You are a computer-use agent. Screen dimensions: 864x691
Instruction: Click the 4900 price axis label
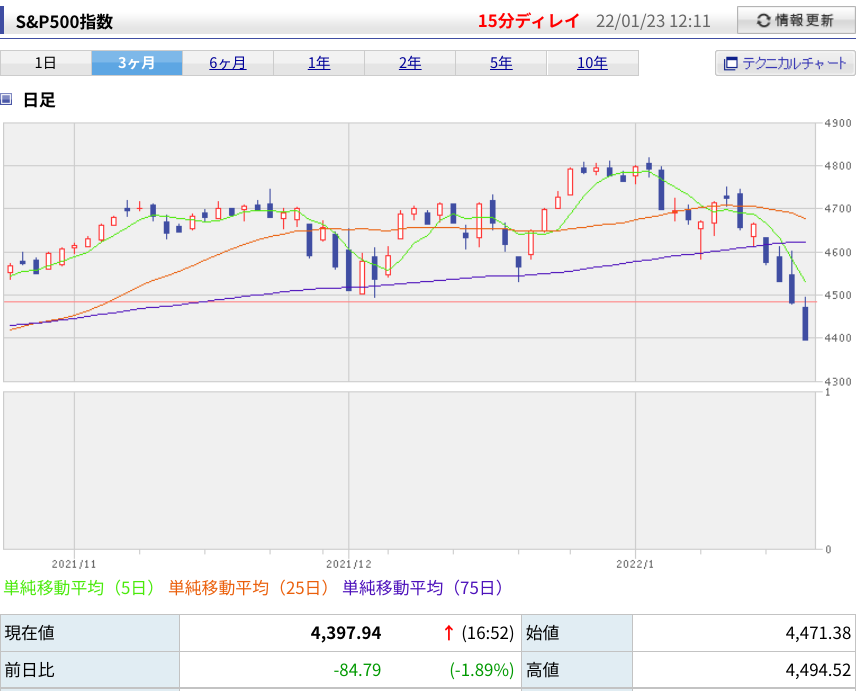click(838, 123)
